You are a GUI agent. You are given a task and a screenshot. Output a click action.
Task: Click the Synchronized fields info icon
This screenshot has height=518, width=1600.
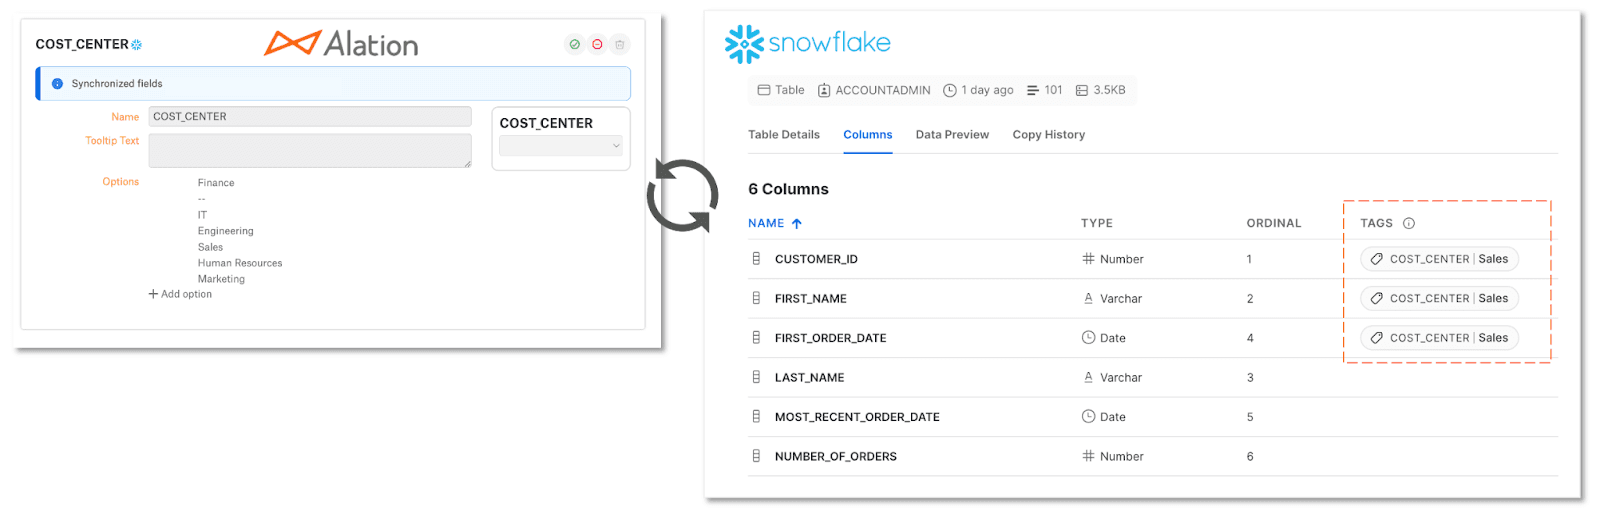tap(57, 84)
